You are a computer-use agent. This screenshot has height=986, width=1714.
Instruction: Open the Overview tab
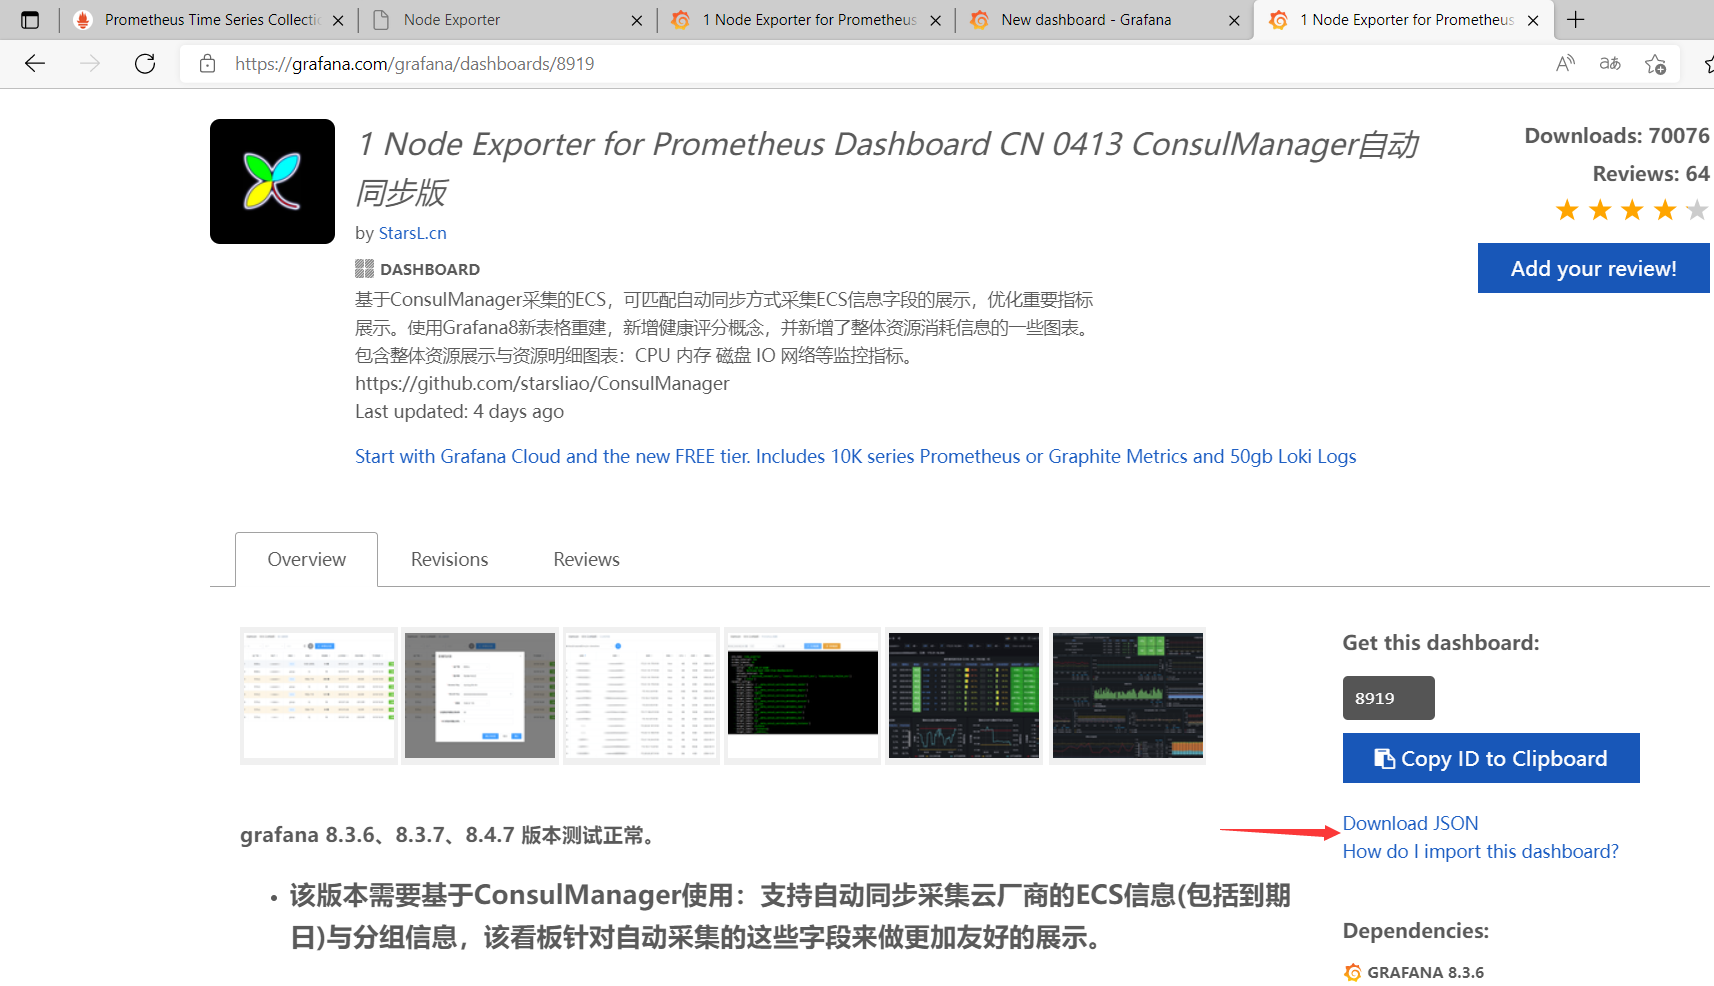[x=306, y=560]
